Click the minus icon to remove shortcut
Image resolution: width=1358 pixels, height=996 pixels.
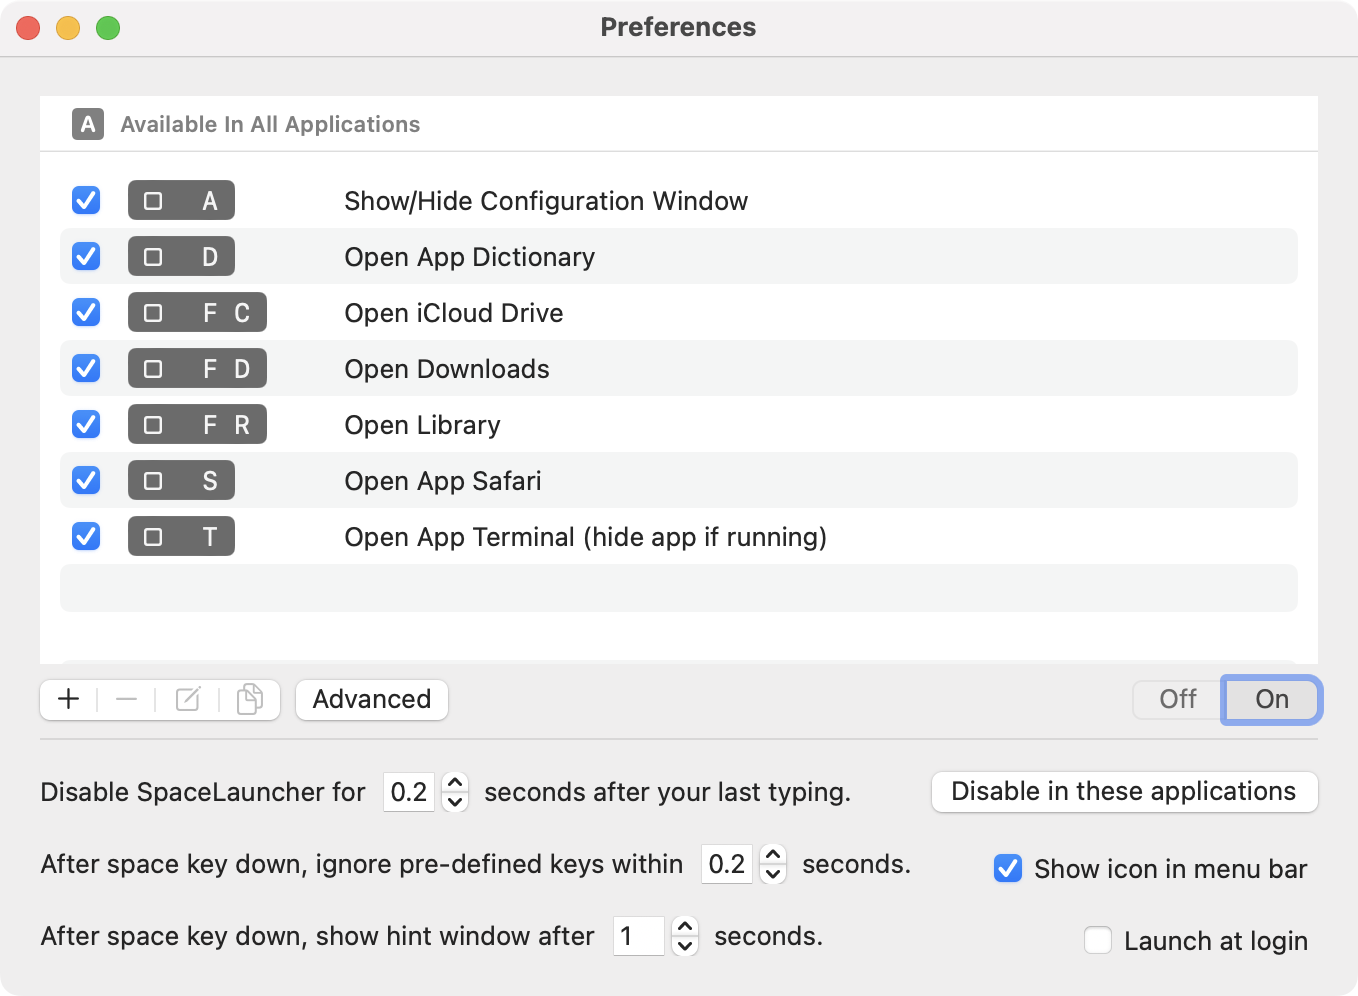pos(126,699)
